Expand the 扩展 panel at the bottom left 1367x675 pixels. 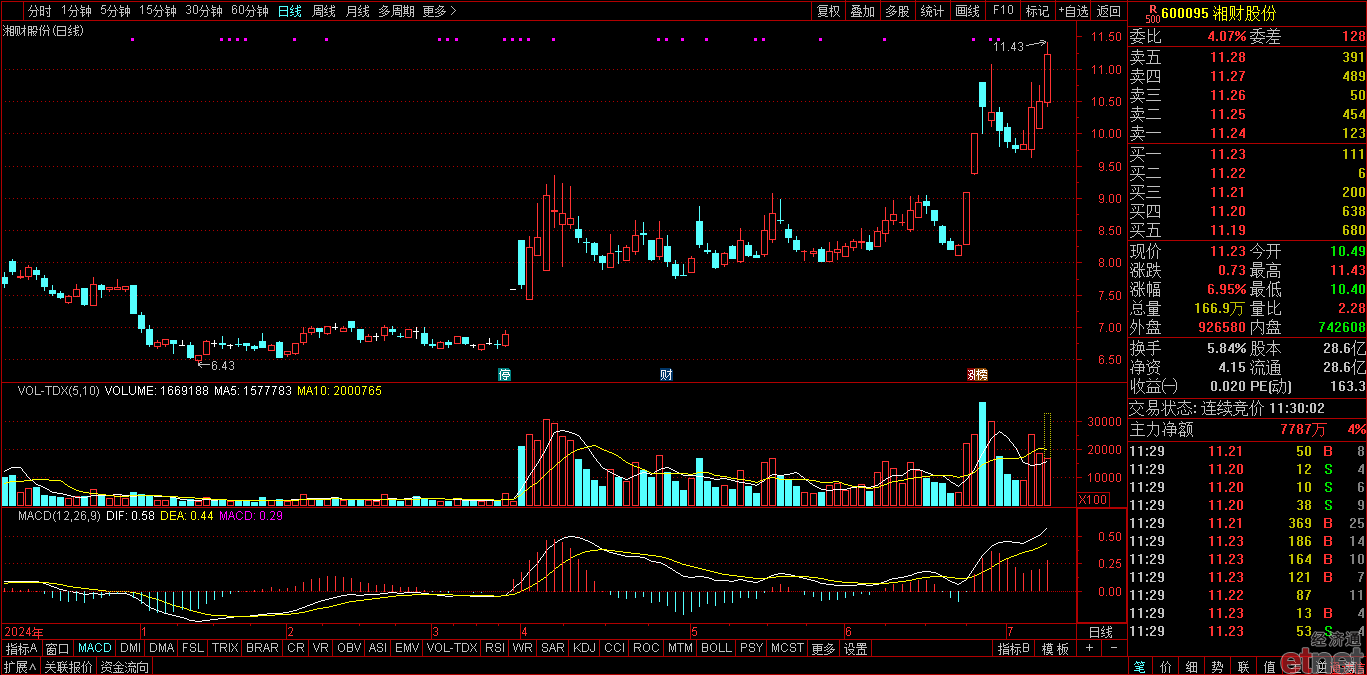[19, 667]
